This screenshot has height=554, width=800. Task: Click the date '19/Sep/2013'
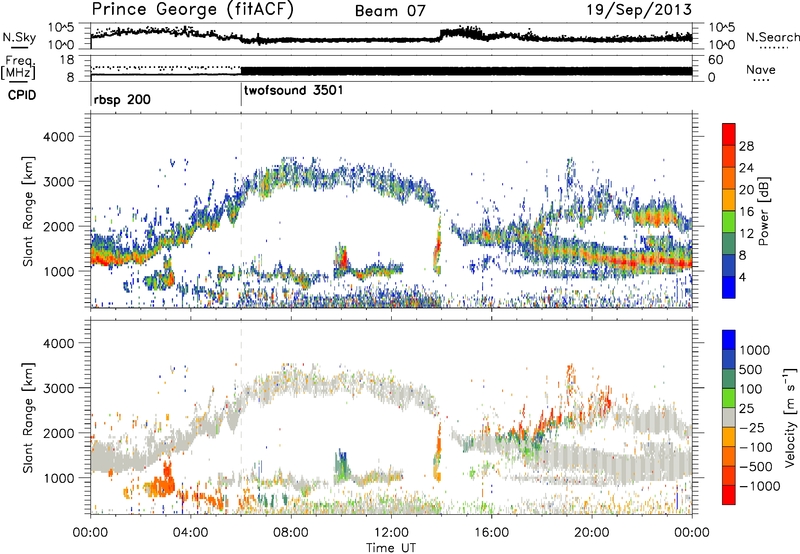639,10
